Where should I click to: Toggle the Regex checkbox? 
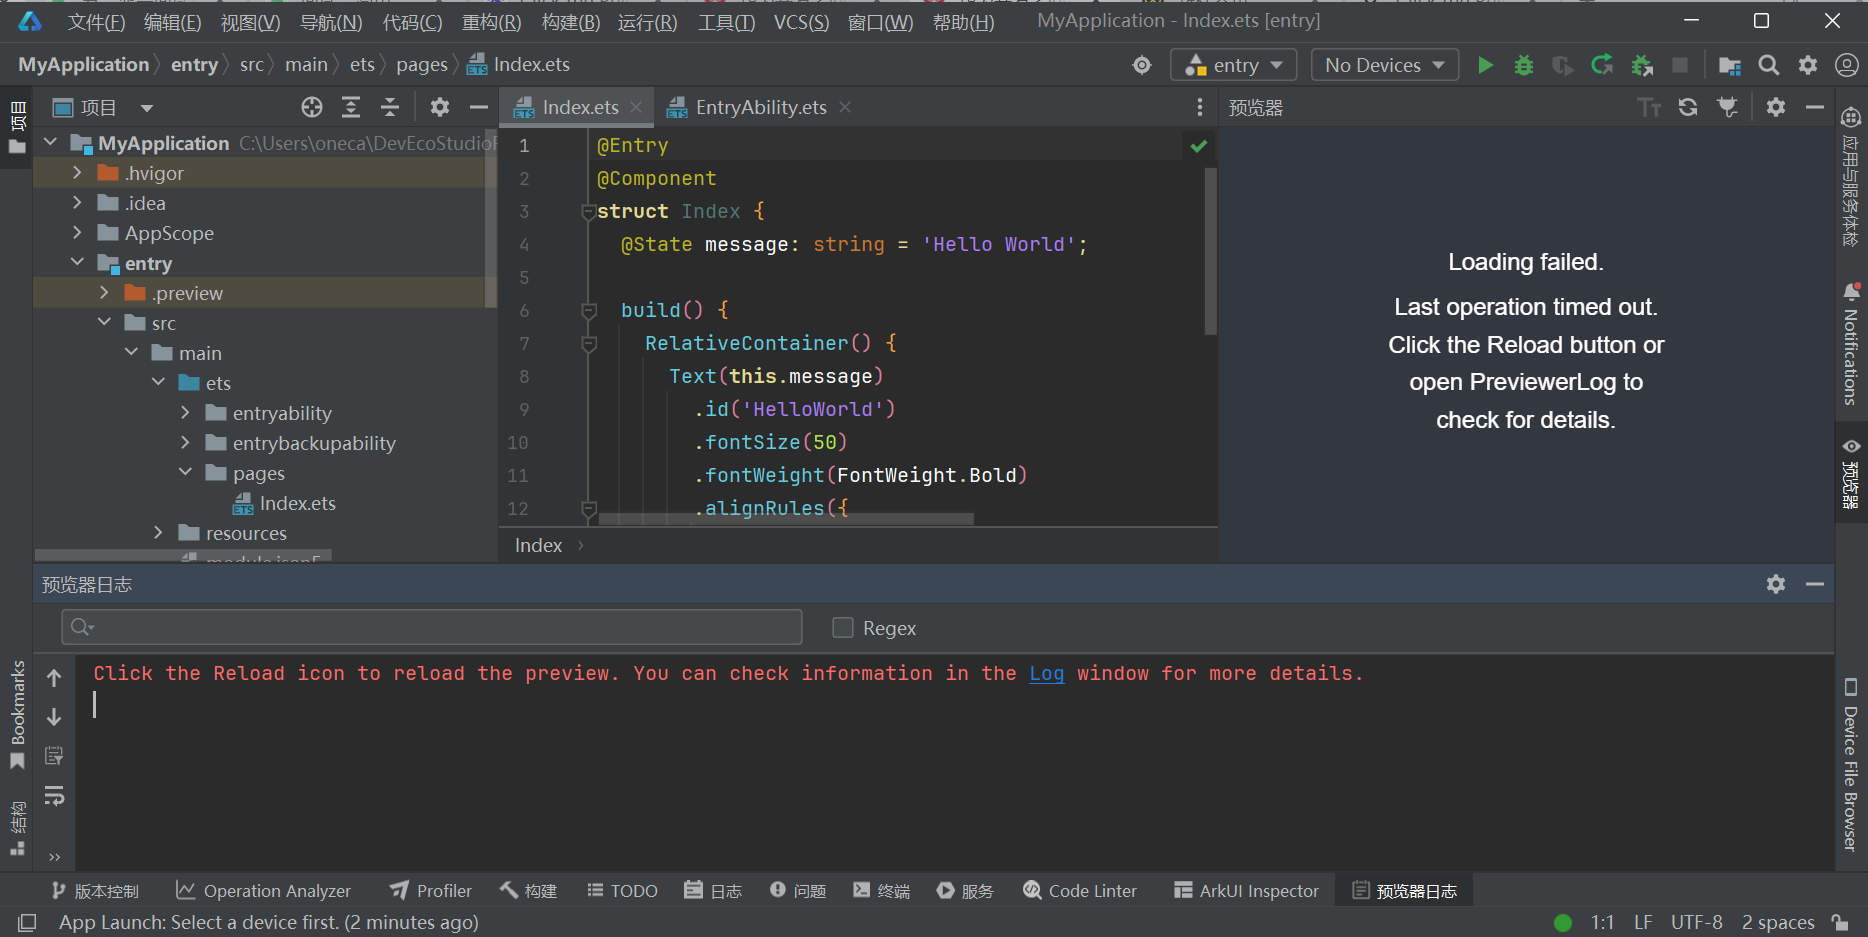(x=843, y=628)
